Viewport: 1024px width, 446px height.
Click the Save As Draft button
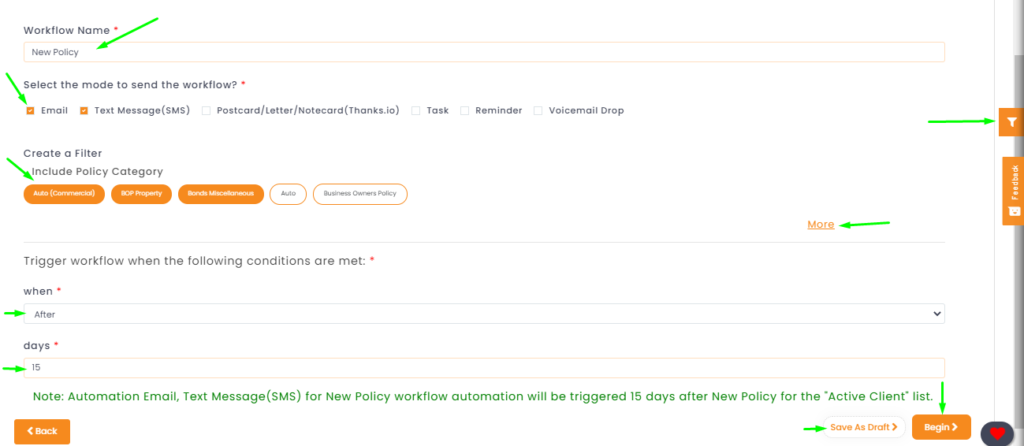pos(864,427)
